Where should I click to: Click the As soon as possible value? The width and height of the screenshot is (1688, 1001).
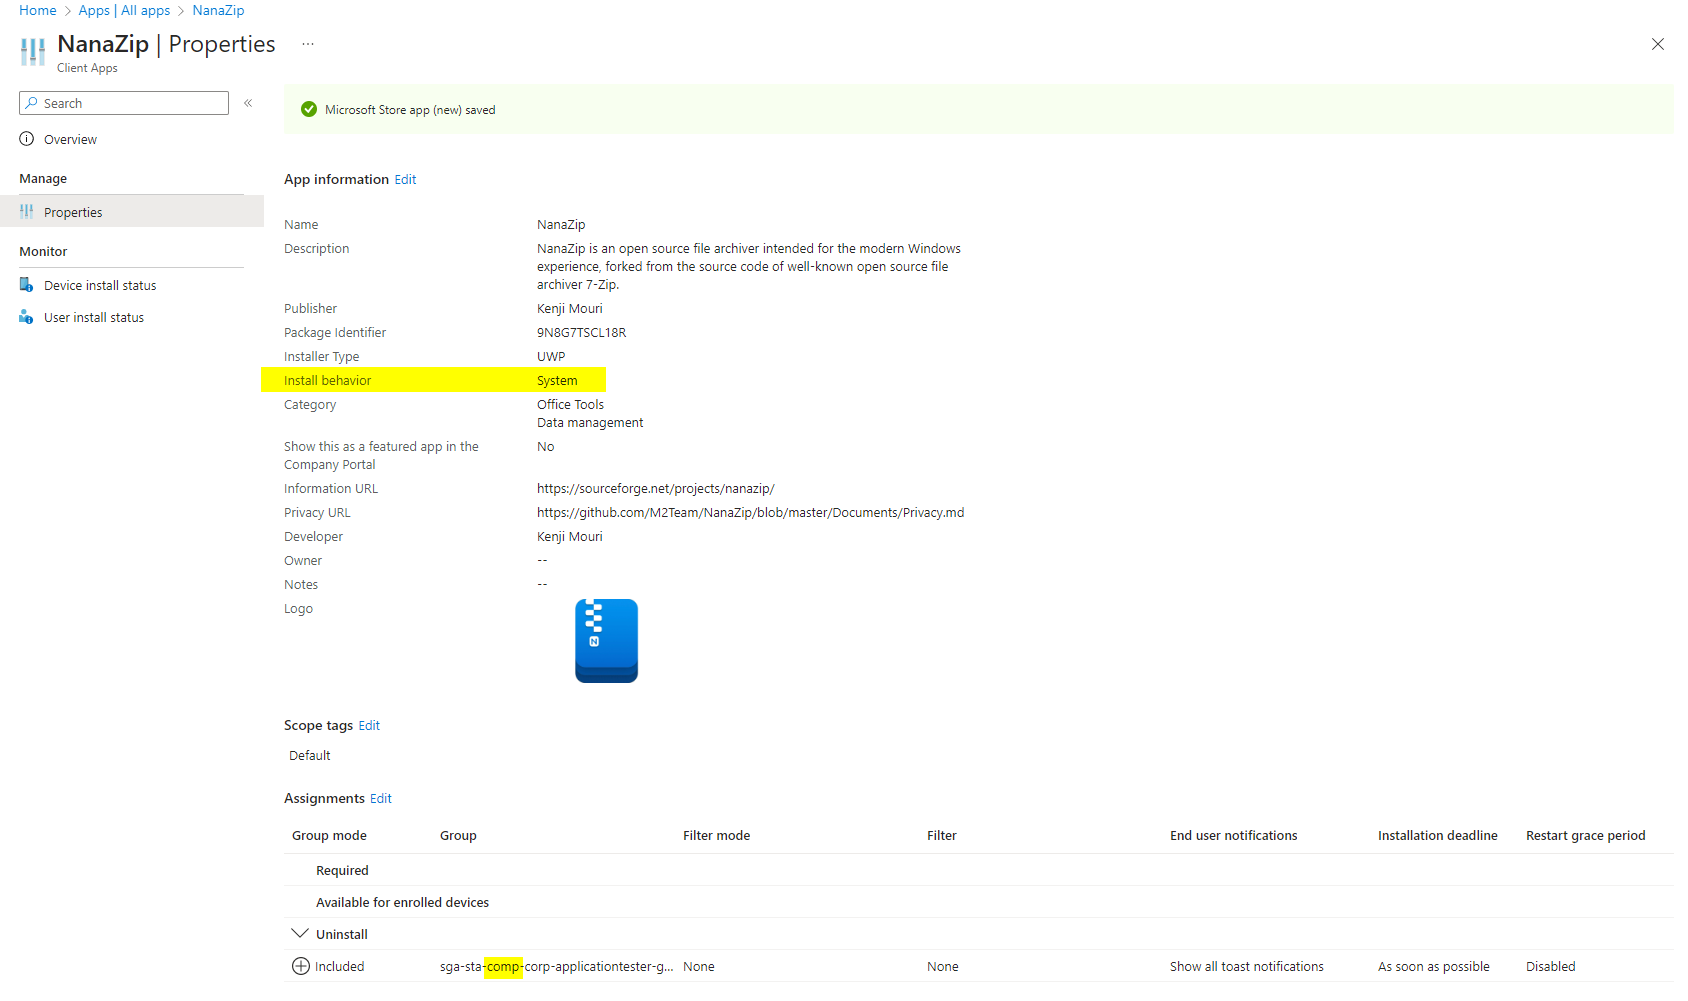pos(1433,967)
